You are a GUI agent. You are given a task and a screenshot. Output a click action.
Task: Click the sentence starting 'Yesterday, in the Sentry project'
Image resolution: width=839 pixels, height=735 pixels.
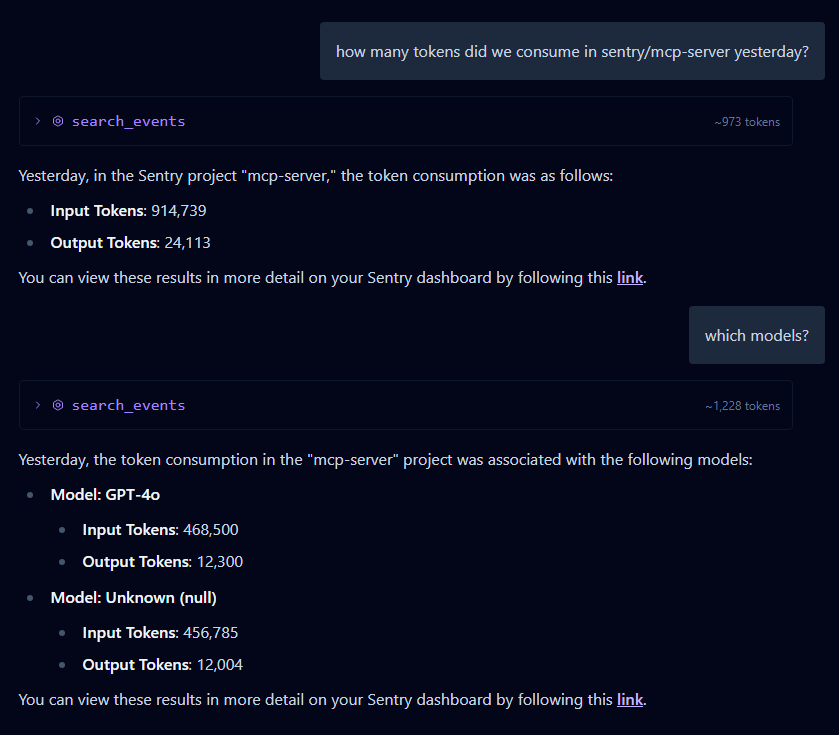tap(316, 176)
